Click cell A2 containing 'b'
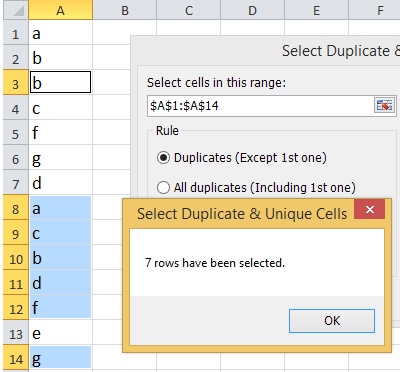Viewport: 400px width, 372px height. pyautogui.click(x=60, y=57)
